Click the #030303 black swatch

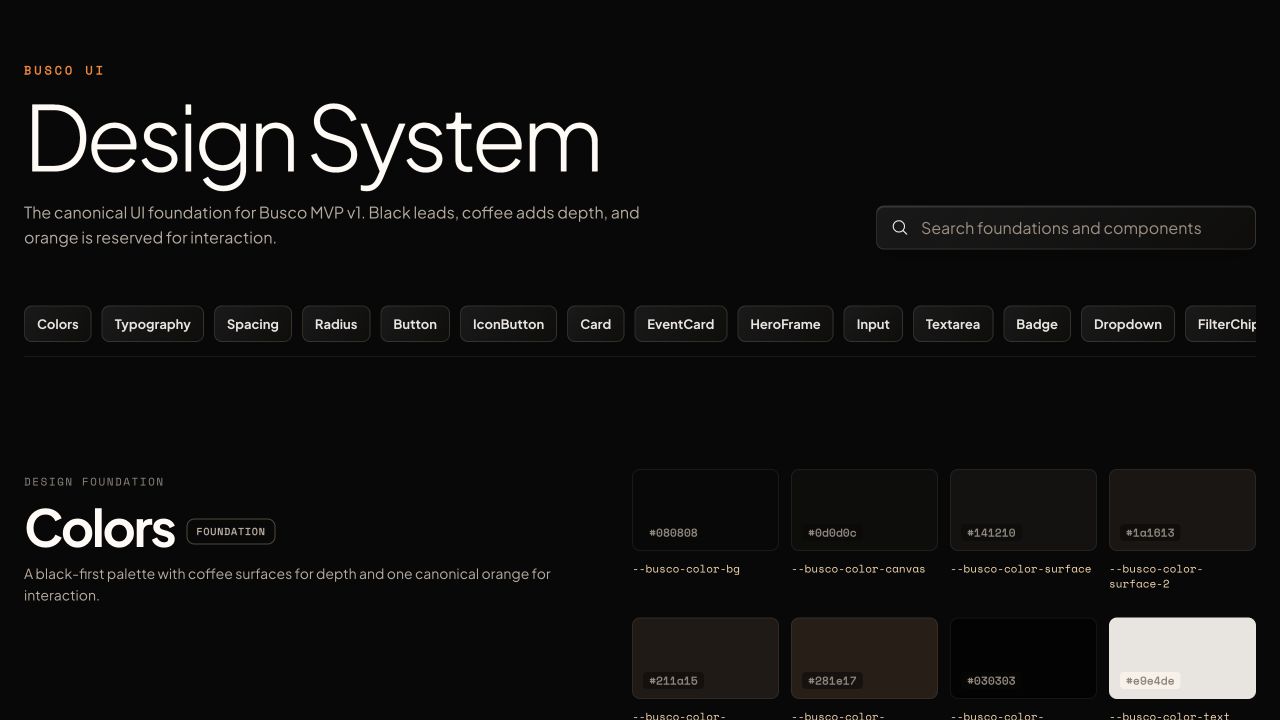[1023, 658]
